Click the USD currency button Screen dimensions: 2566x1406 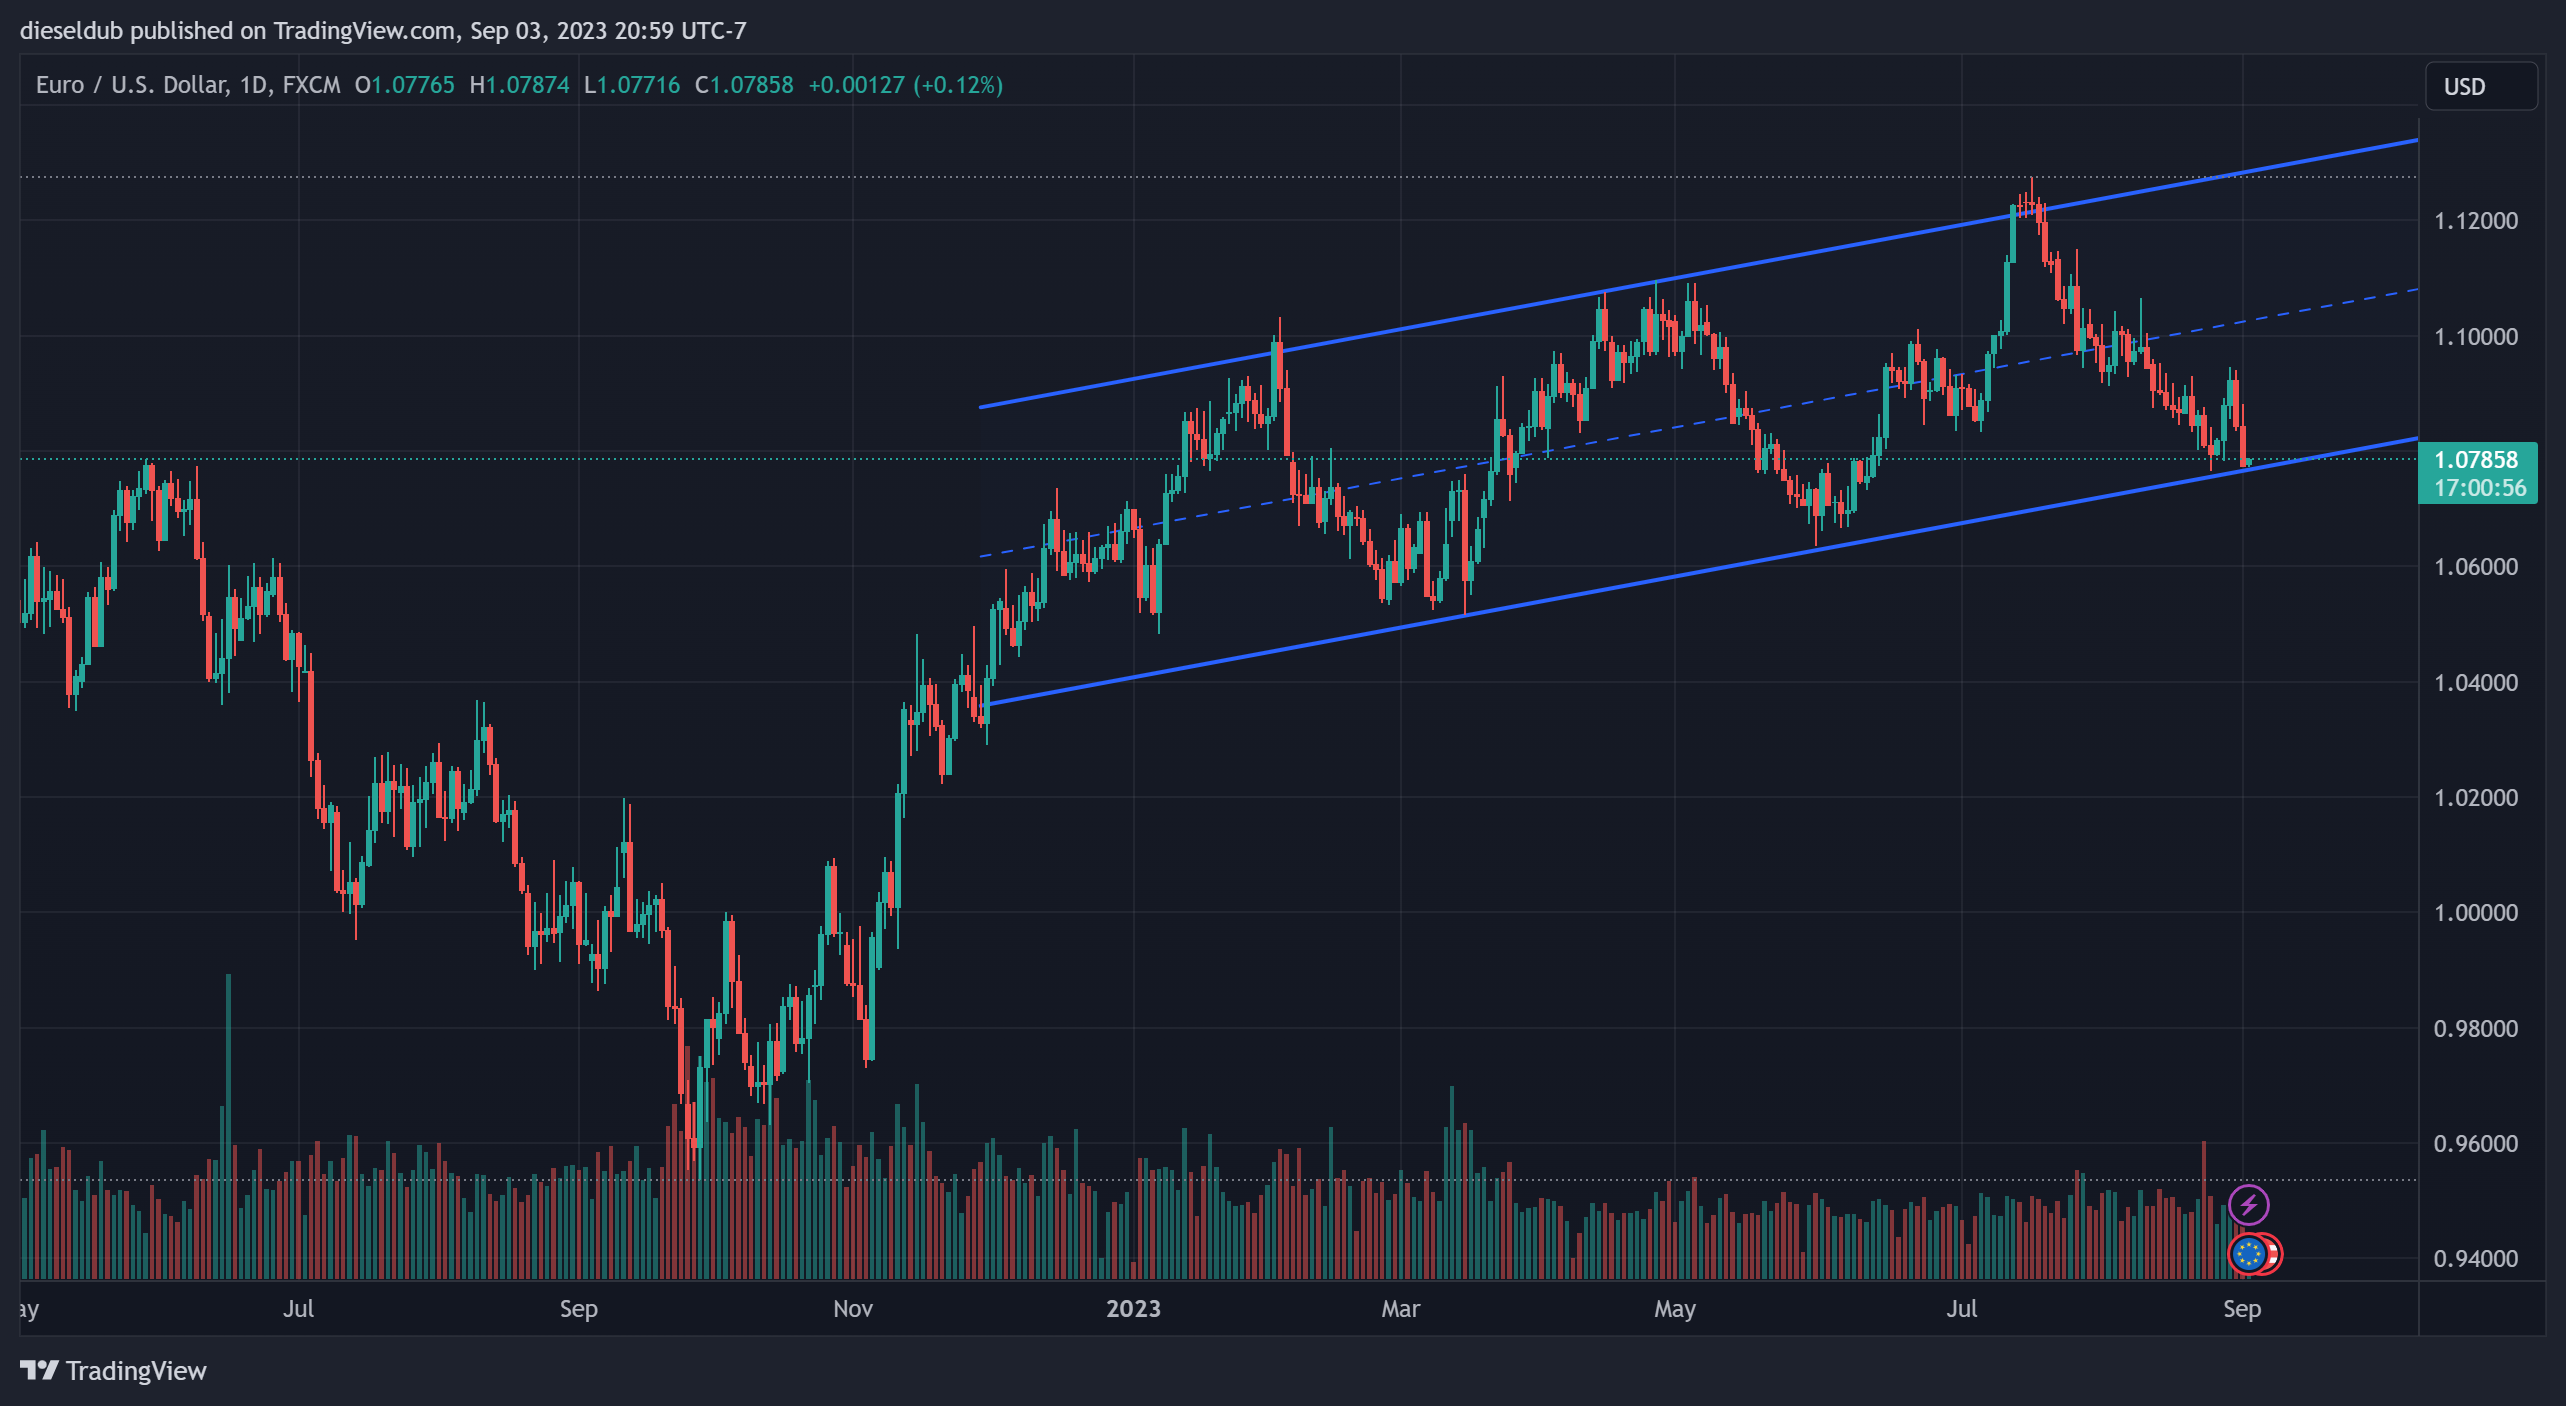pos(2481,86)
